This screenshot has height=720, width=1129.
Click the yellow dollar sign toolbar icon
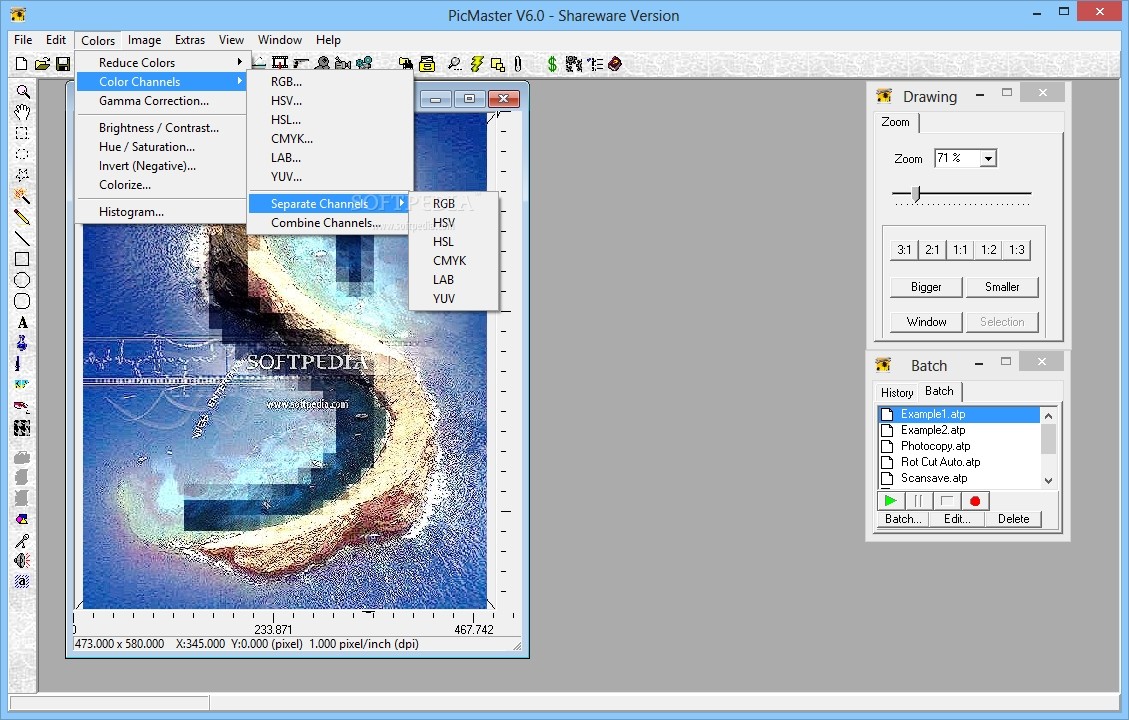[x=552, y=64]
